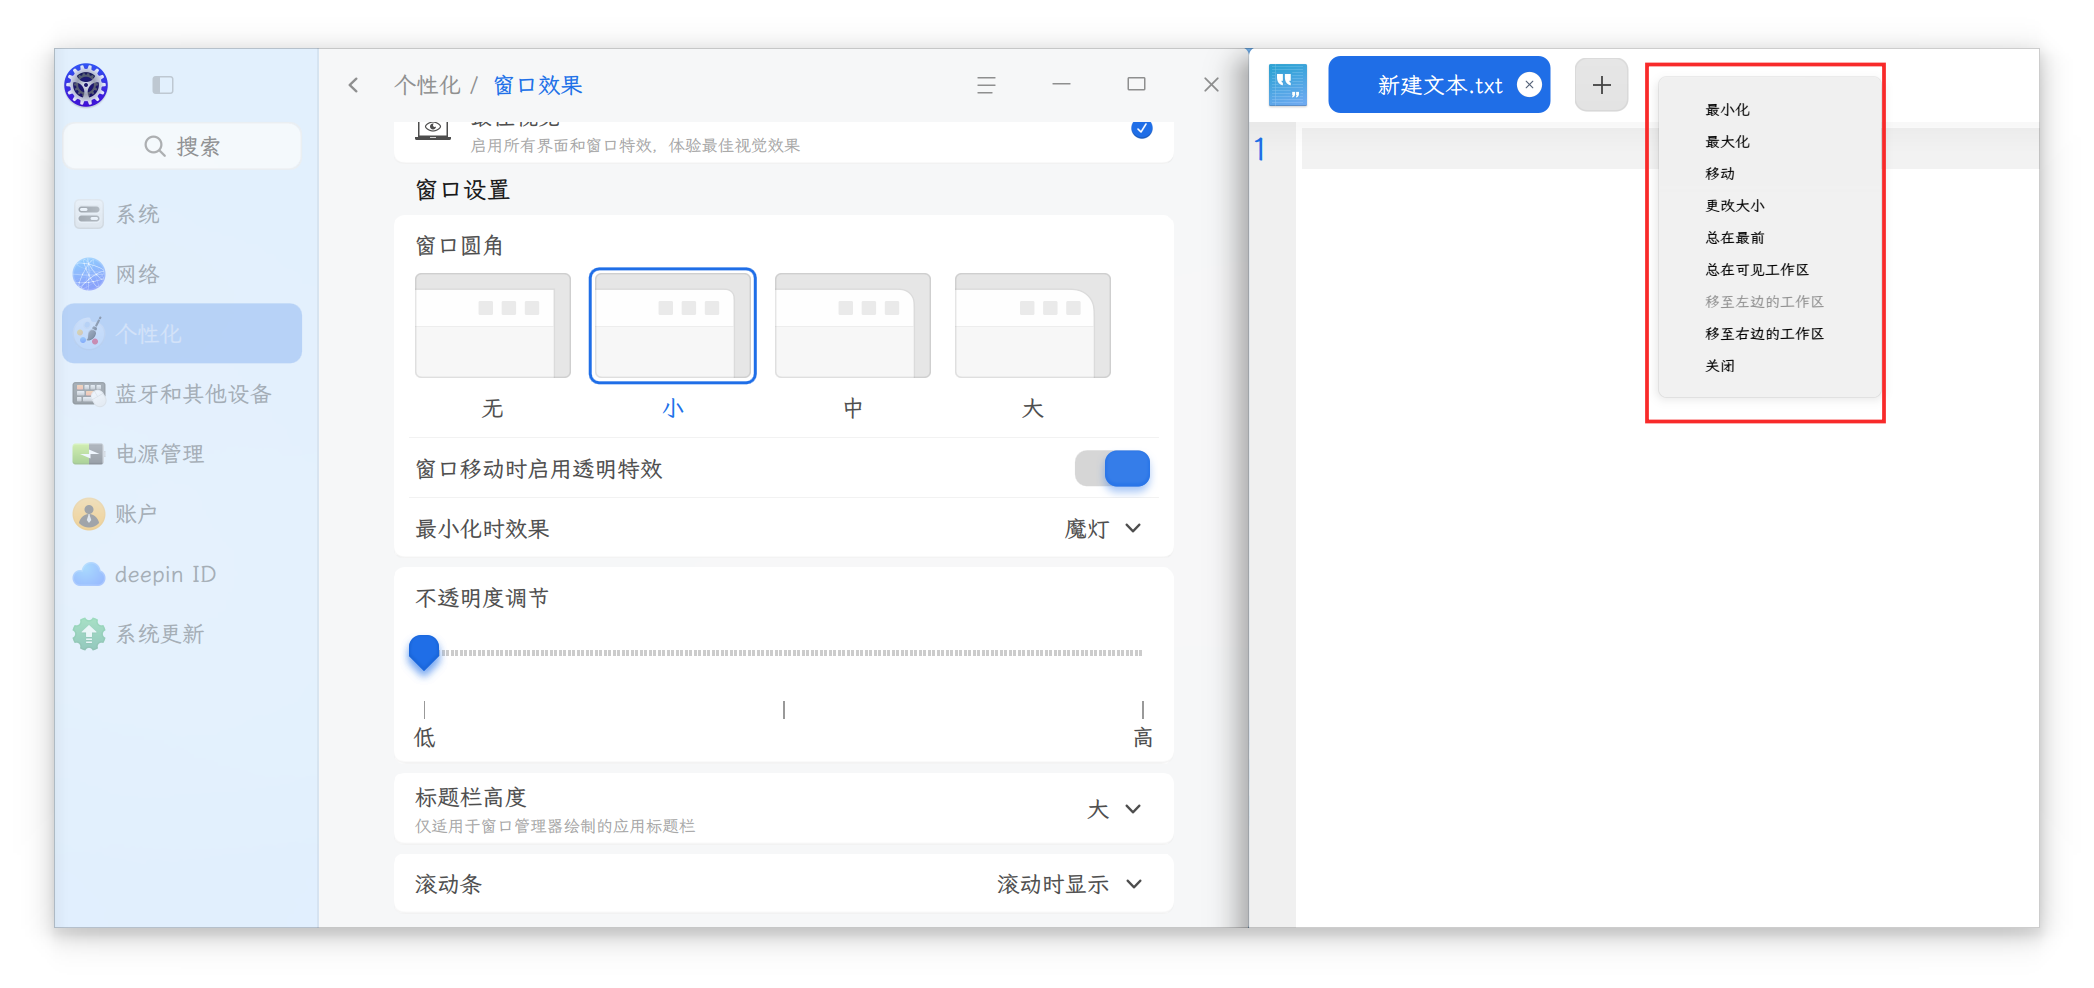Choose 最小化 from the context menu
2094x988 pixels.
1770,110
